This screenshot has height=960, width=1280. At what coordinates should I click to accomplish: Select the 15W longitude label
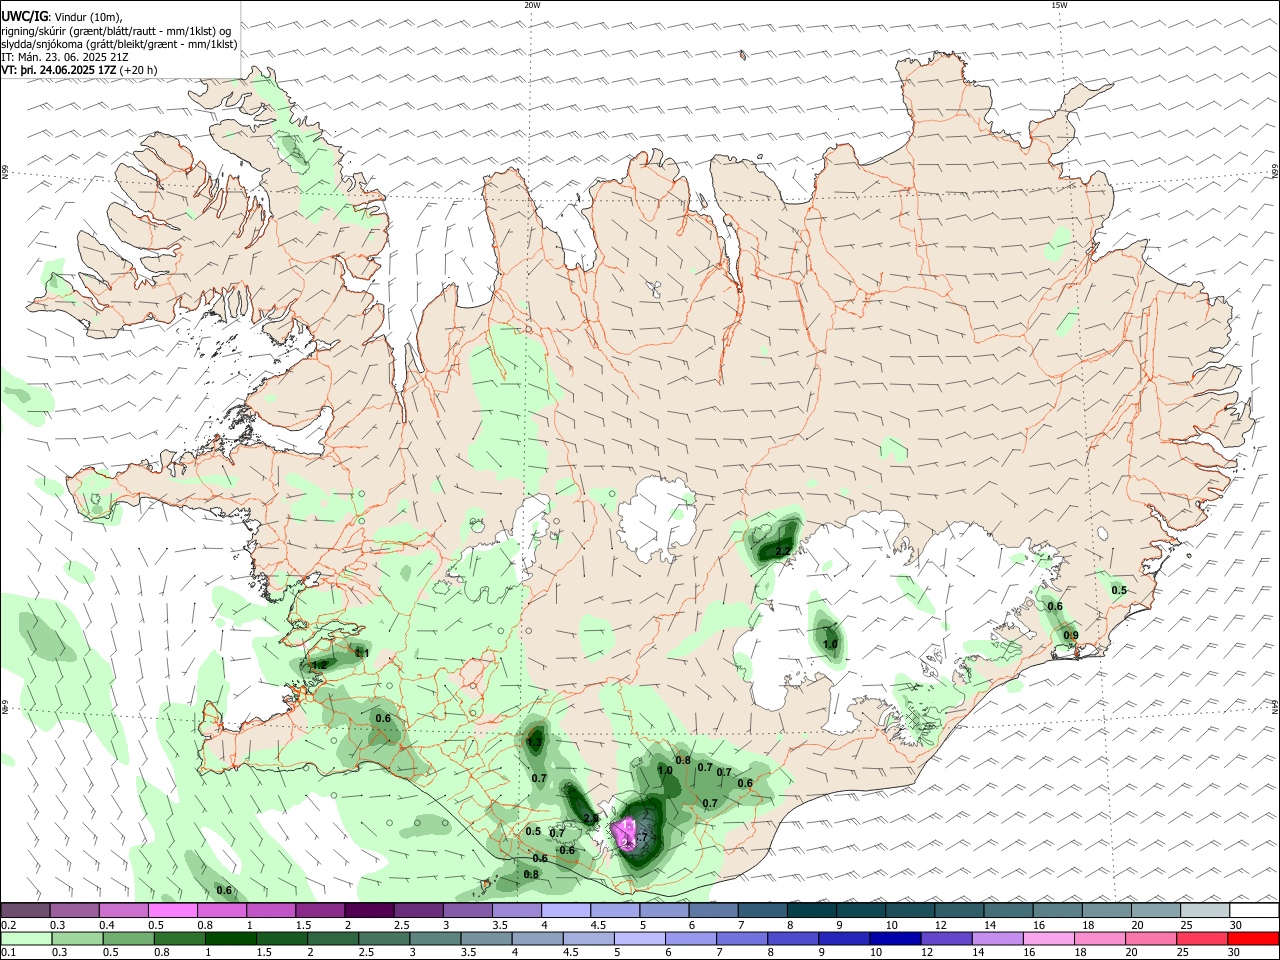(x=1059, y=5)
